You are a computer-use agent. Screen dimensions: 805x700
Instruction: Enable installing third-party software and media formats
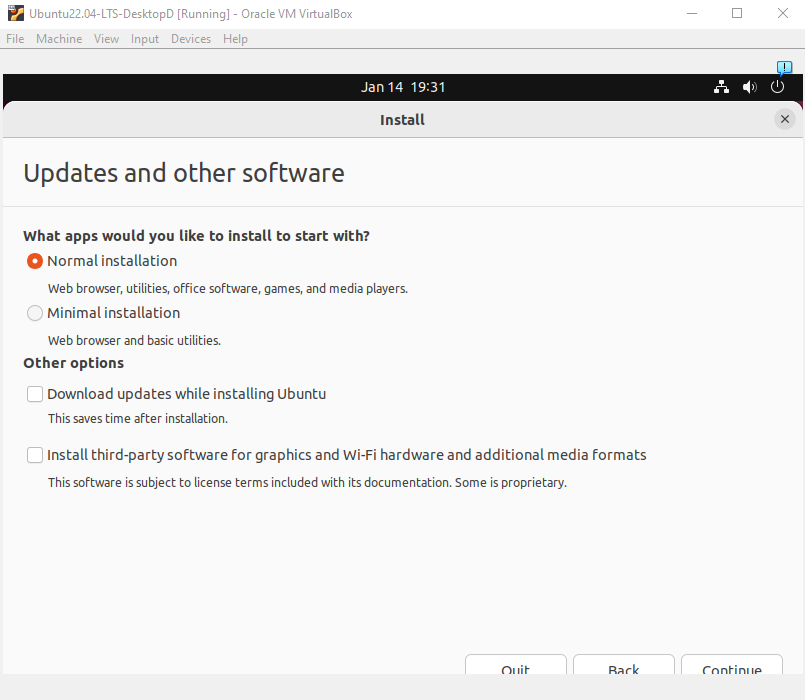click(x=35, y=455)
